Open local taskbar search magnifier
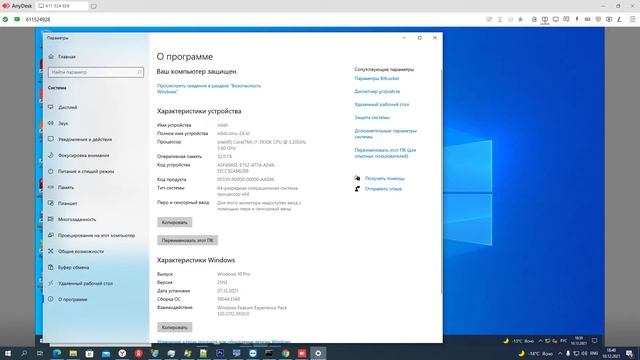640x360 pixels. pos(24,353)
